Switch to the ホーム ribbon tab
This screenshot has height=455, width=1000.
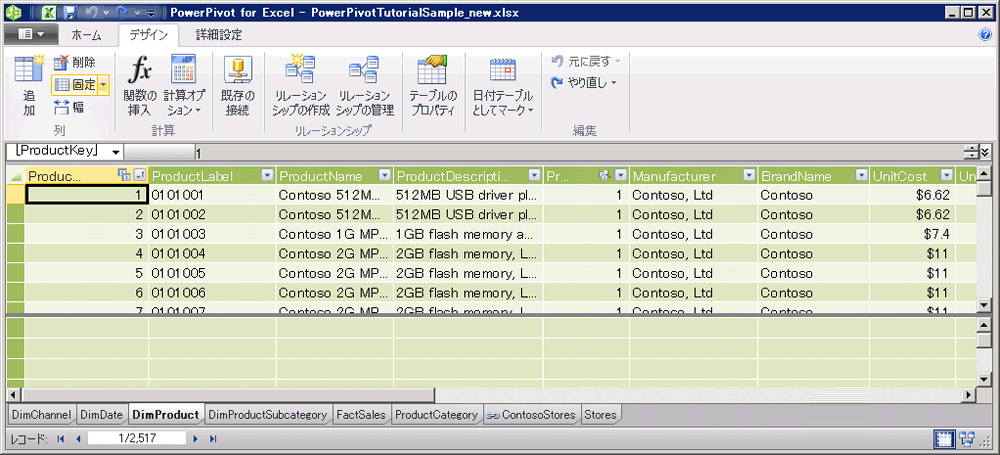click(x=86, y=34)
